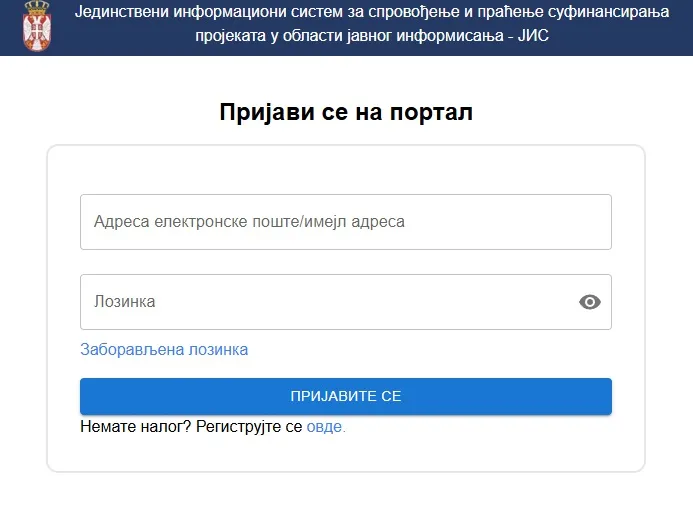Open the Заборављена лозинка link
Viewport: 693px width, 530px height.
(164, 350)
